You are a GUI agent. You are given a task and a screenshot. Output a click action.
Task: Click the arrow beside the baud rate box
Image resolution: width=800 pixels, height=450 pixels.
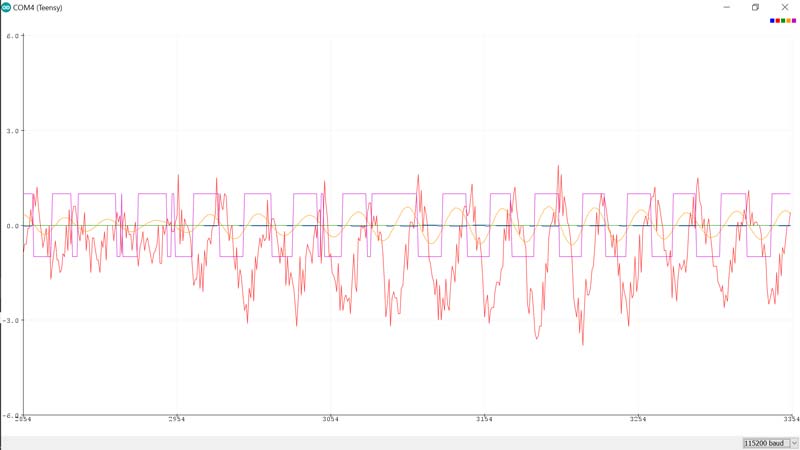(x=793, y=442)
